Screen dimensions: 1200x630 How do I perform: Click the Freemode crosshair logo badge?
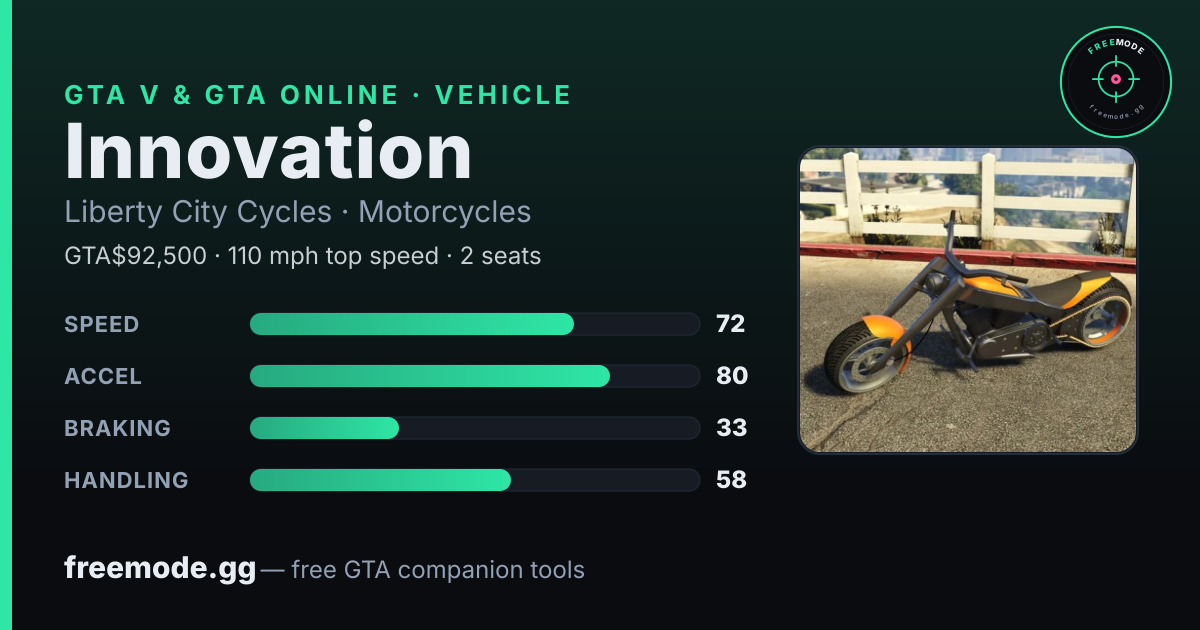pyautogui.click(x=1115, y=80)
